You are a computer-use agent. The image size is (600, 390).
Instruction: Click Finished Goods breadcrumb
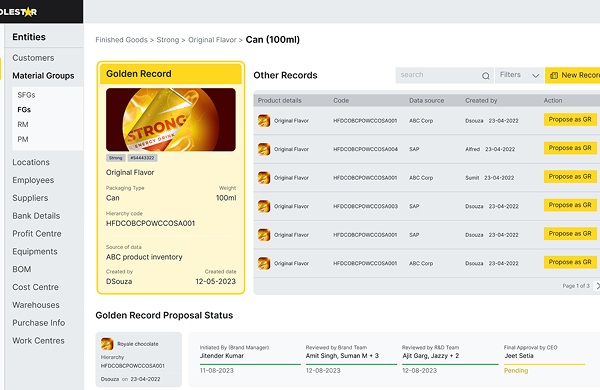pos(121,40)
